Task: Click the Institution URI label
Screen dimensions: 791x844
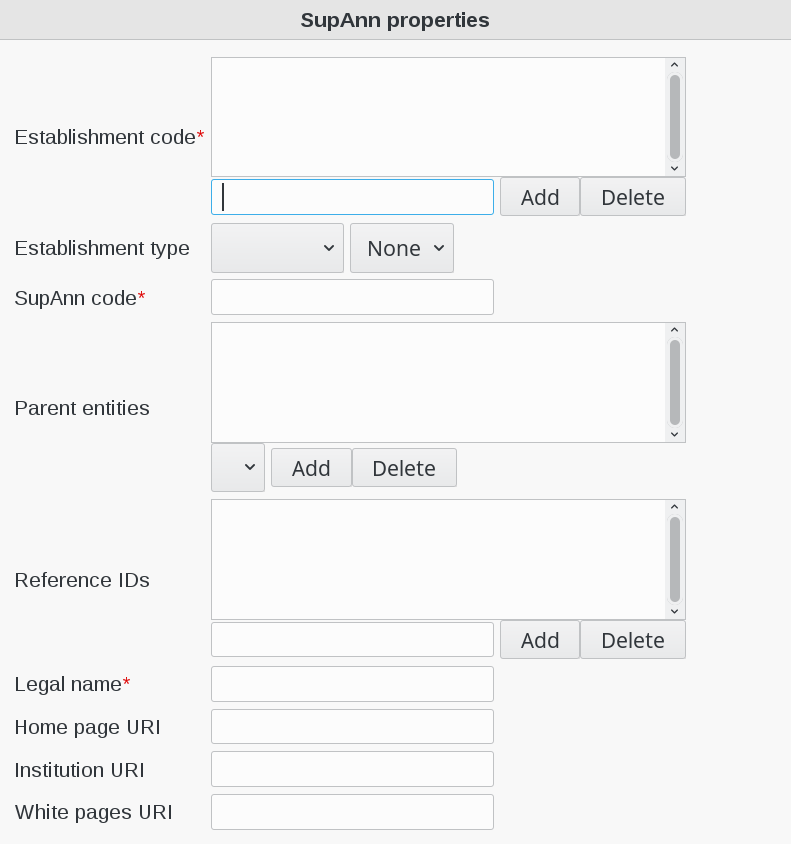Action: 79,770
